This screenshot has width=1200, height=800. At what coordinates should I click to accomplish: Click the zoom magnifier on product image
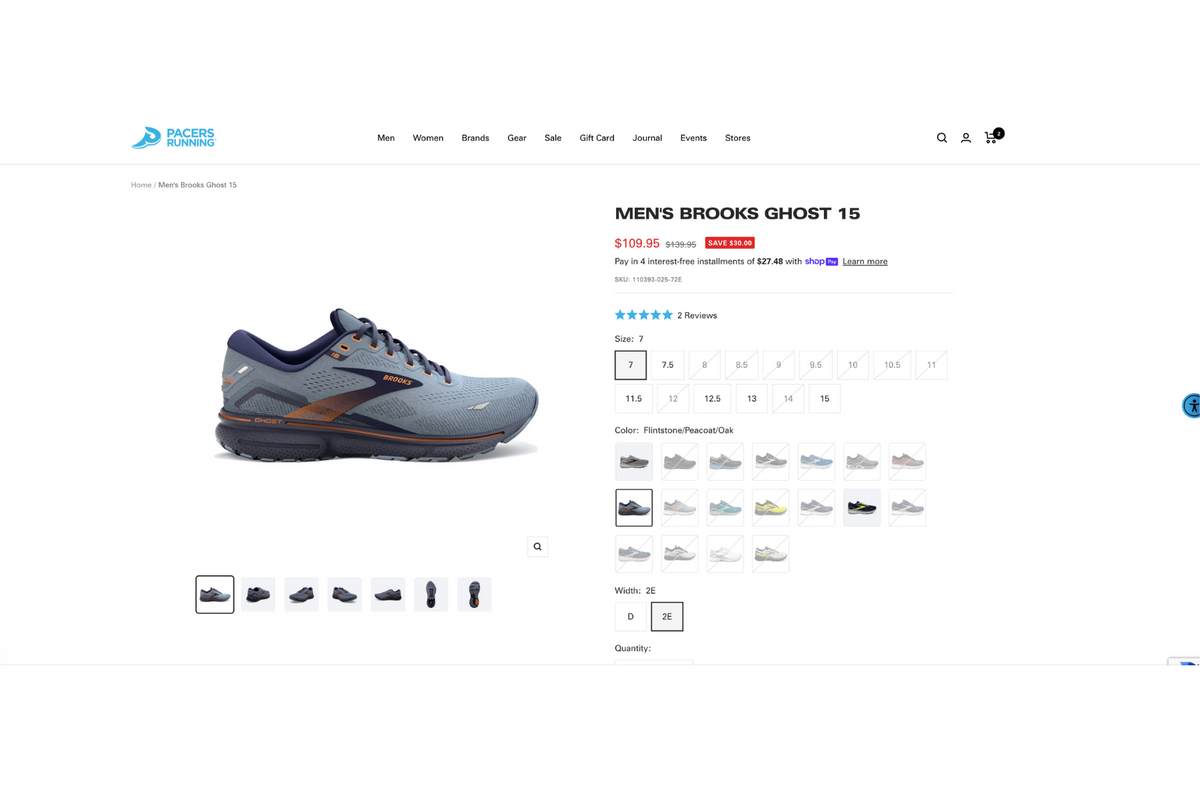point(538,547)
